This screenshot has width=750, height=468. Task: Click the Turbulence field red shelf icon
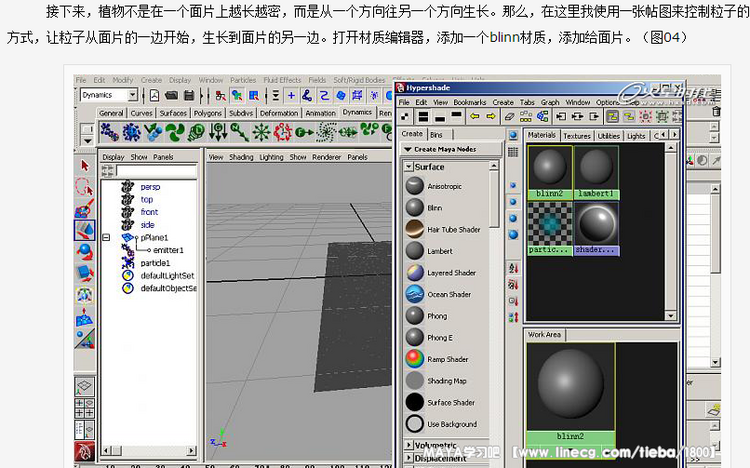point(283,132)
